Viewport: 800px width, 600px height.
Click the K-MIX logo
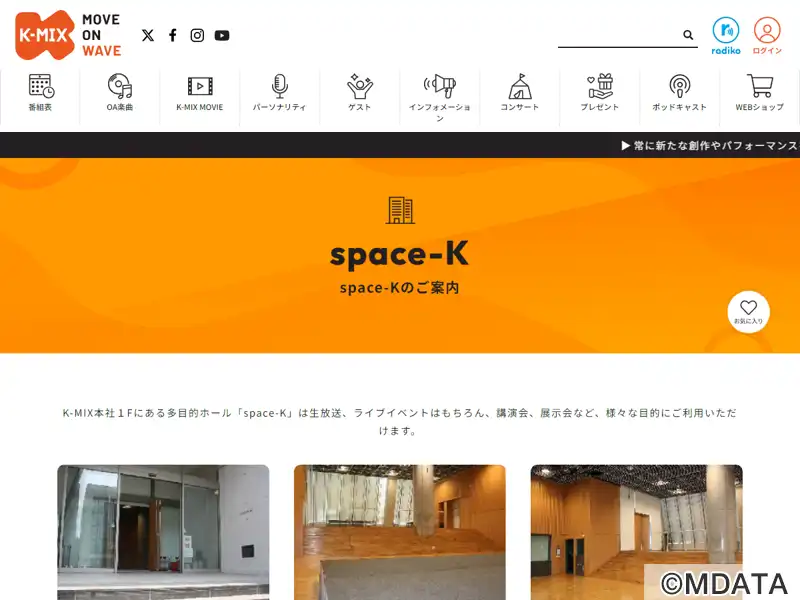click(44, 35)
